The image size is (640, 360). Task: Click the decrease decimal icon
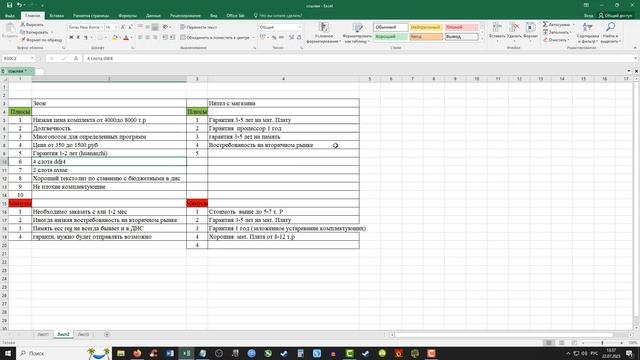[299, 38]
